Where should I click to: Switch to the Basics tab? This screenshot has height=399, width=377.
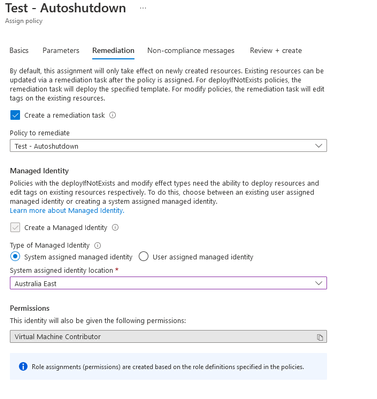click(19, 51)
